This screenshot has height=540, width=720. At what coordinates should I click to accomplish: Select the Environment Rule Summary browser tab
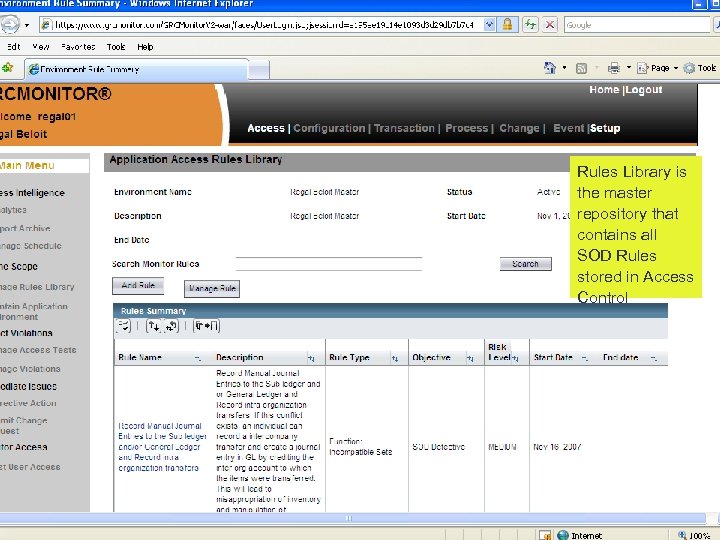click(x=135, y=69)
